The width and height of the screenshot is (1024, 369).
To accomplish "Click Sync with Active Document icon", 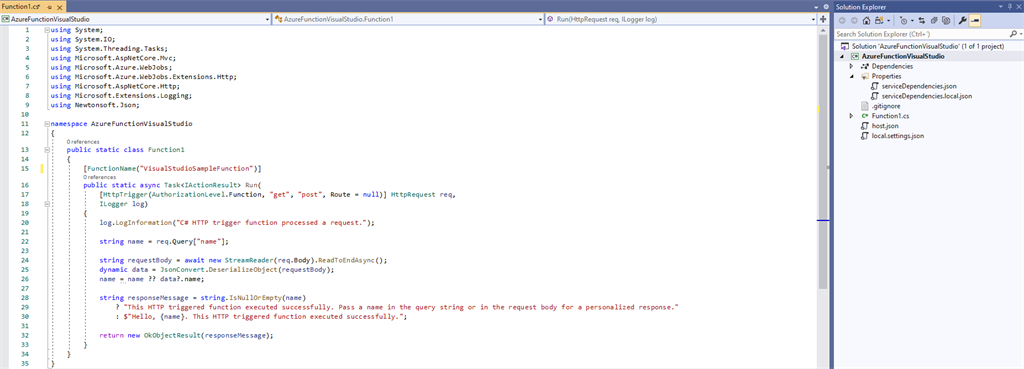I will (921, 21).
